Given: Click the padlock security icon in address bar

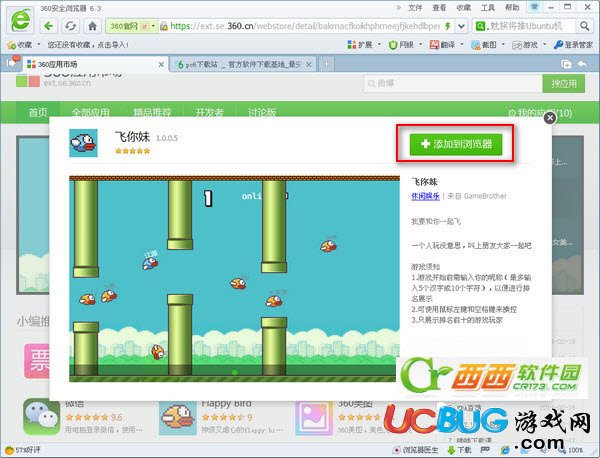Looking at the screenshot, I should pyautogui.click(x=164, y=26).
